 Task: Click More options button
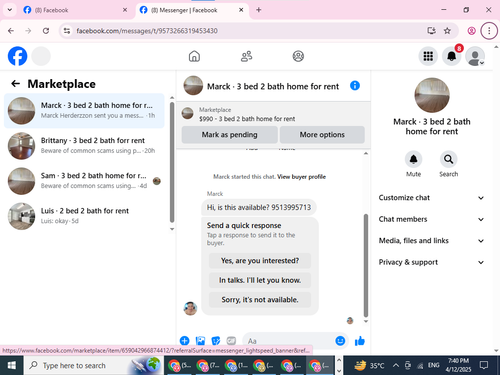click(322, 135)
